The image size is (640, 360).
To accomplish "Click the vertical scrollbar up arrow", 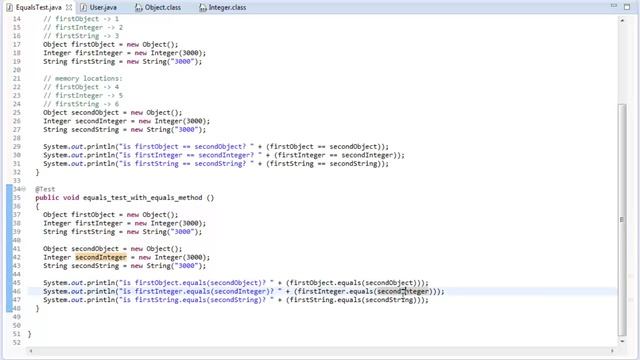I will [622, 20].
